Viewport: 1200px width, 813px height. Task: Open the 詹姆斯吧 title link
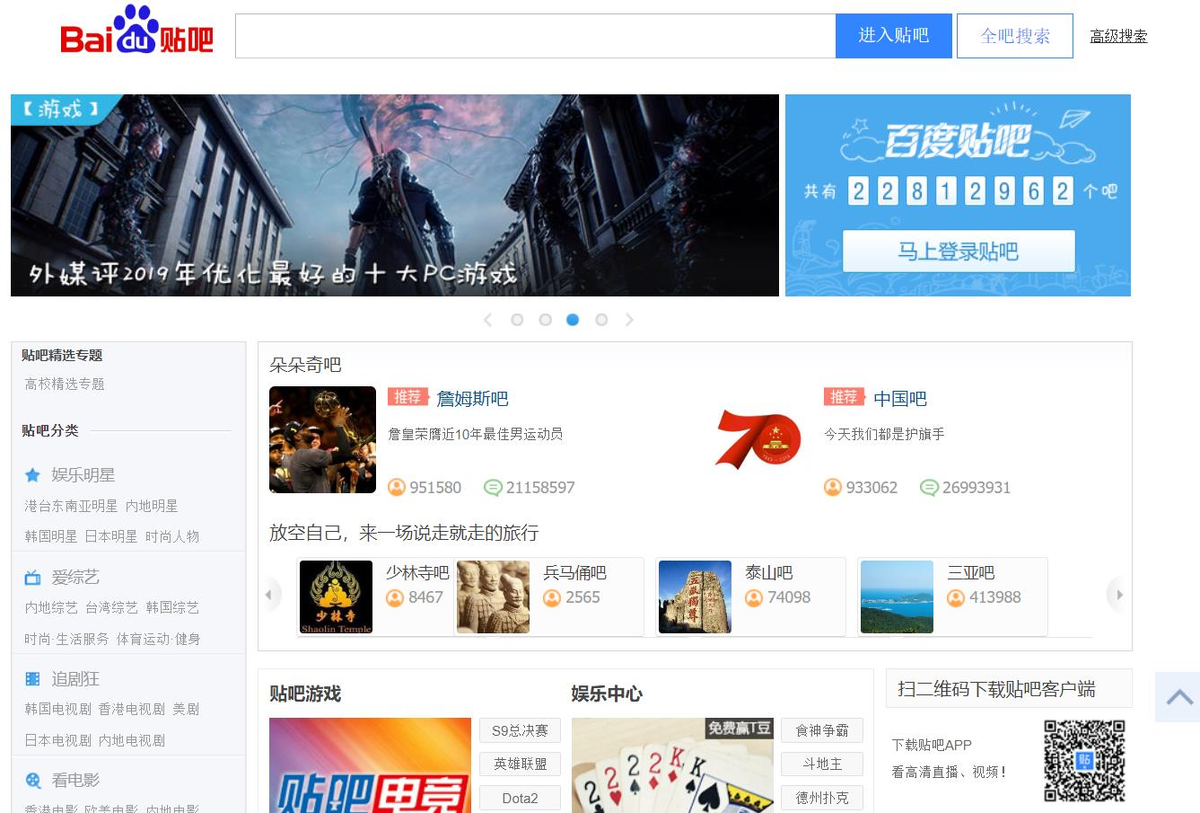click(x=472, y=399)
